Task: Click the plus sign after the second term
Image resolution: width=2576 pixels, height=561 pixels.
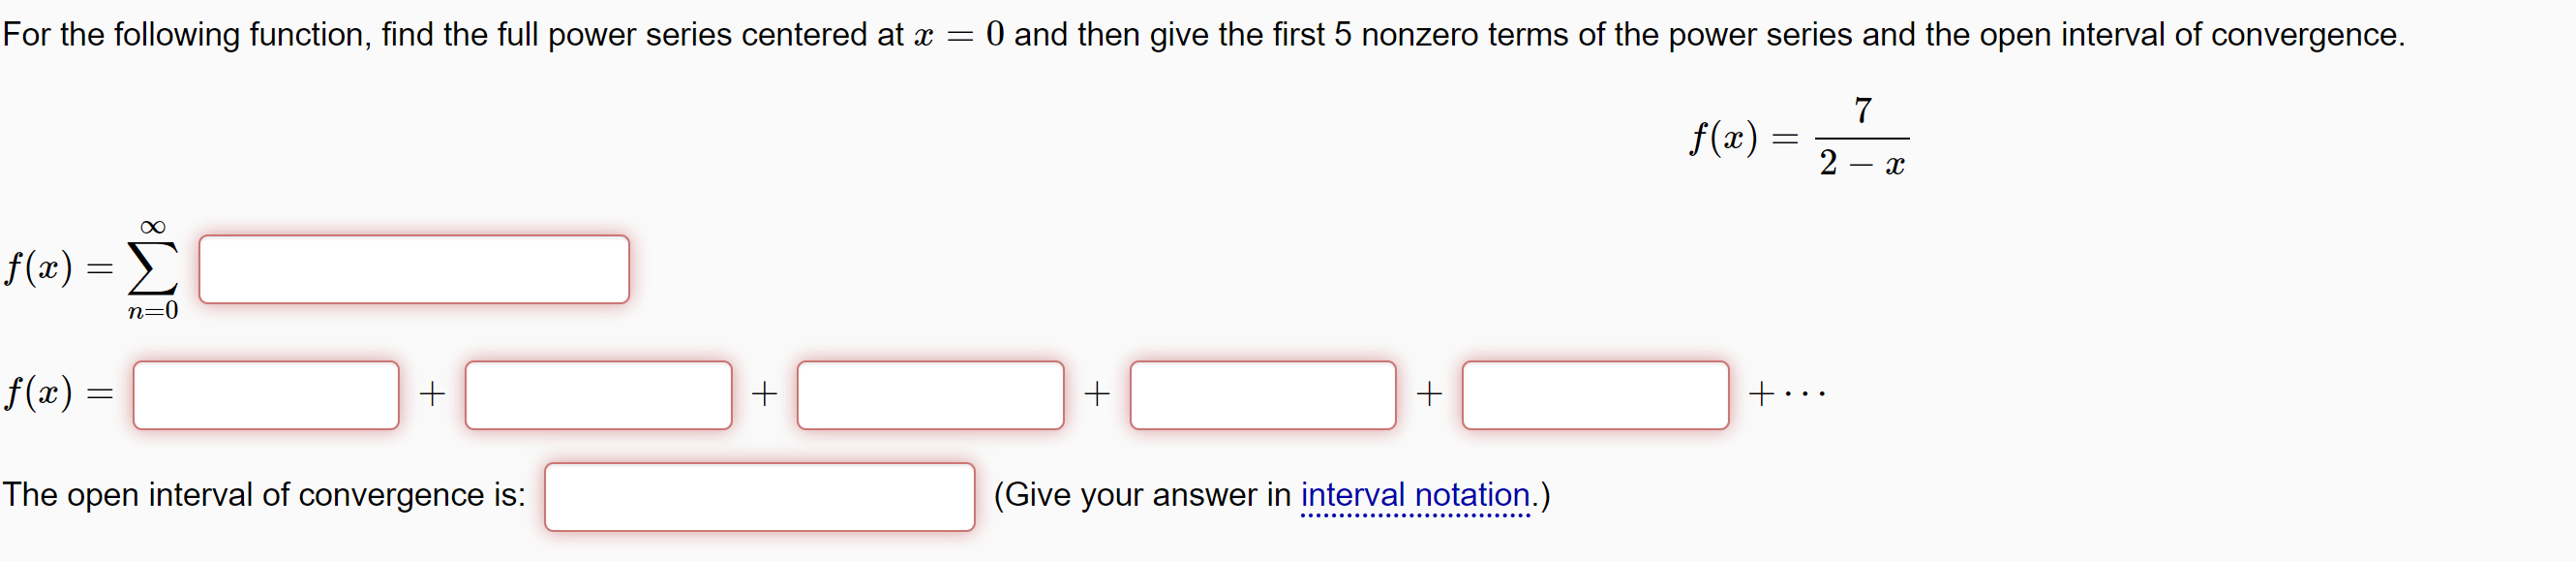Action: pos(764,394)
